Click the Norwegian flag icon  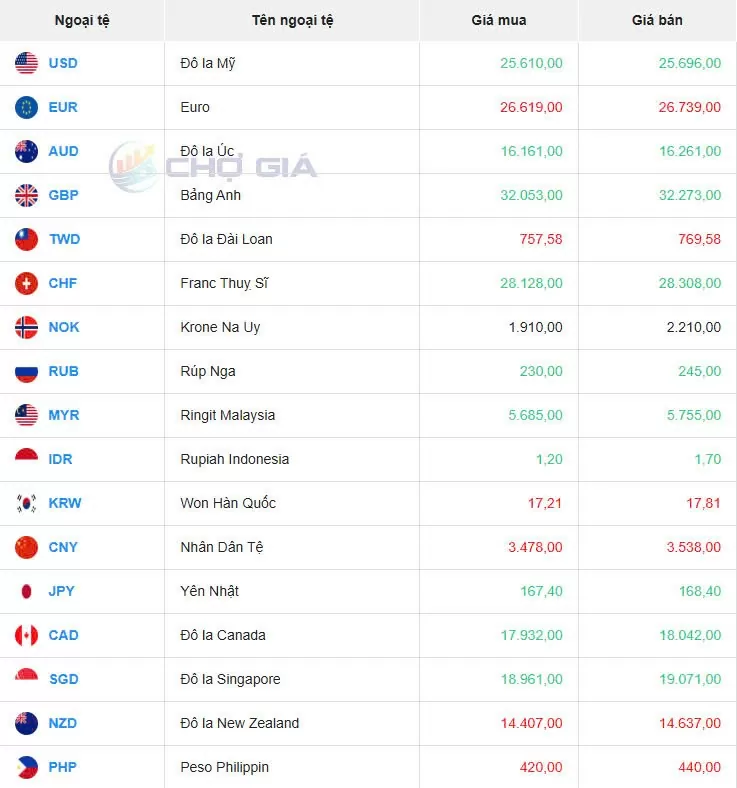click(x=27, y=327)
